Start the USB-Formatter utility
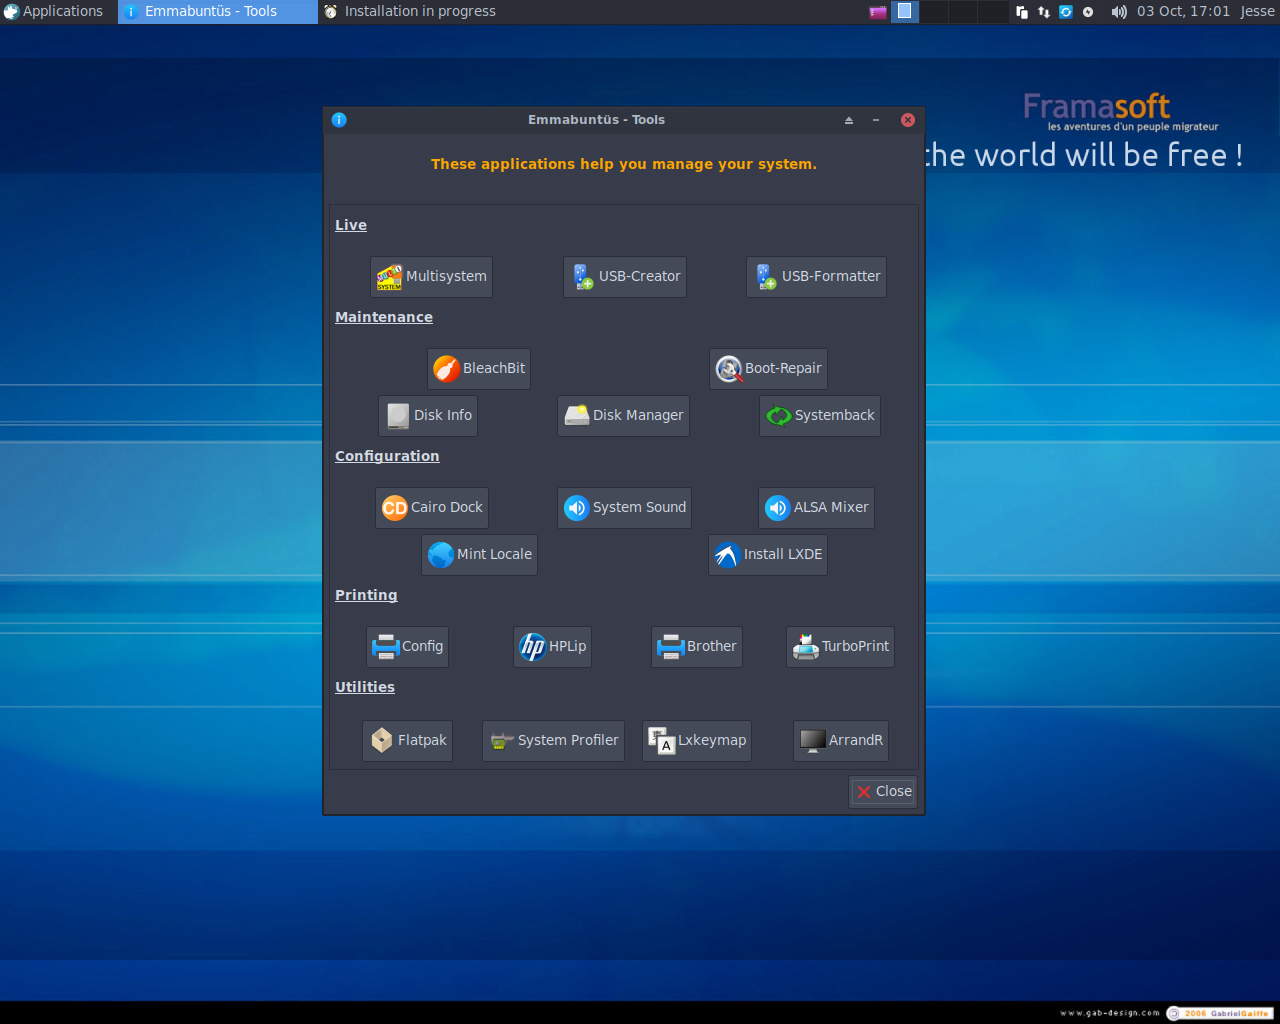The image size is (1280, 1024). pos(816,277)
